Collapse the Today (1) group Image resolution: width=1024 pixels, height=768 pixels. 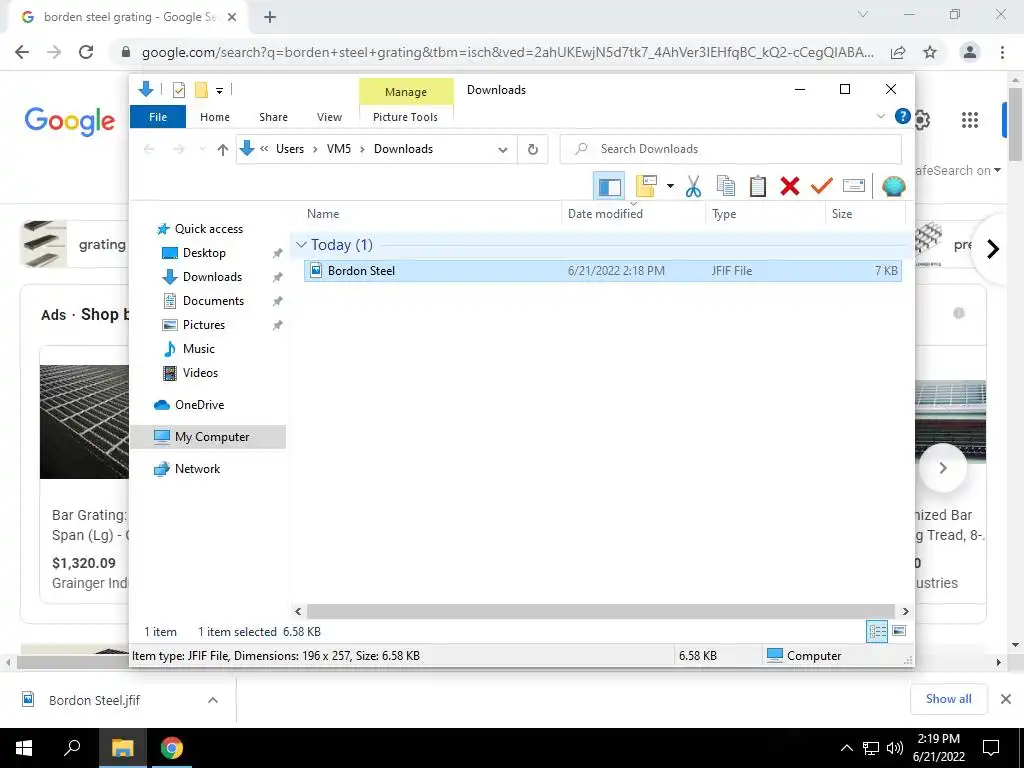click(x=301, y=244)
